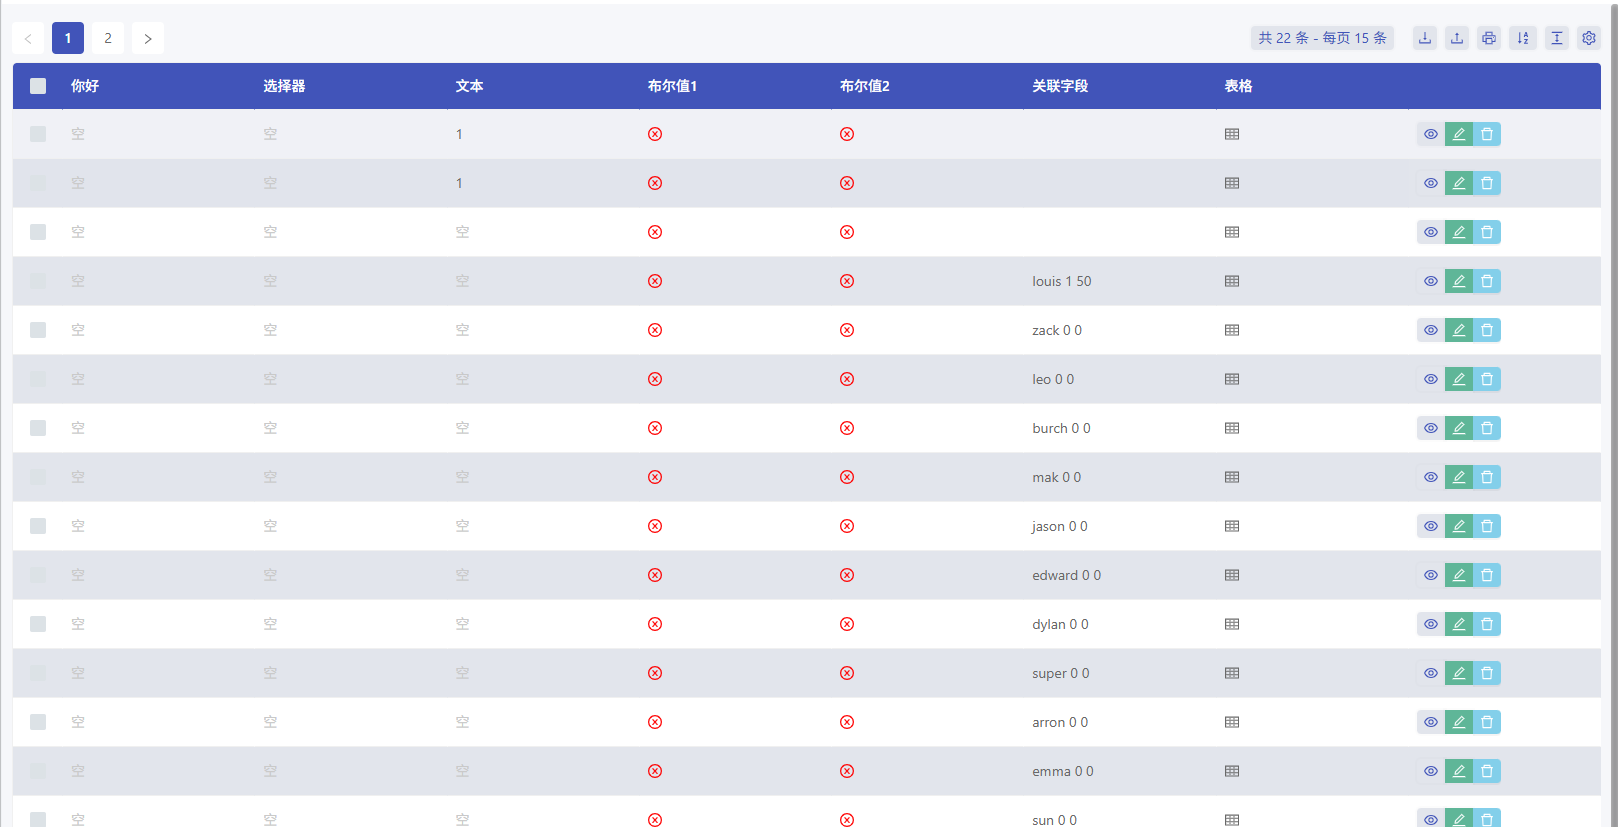
Task: Edit the edward 0 0 row
Action: pos(1459,575)
